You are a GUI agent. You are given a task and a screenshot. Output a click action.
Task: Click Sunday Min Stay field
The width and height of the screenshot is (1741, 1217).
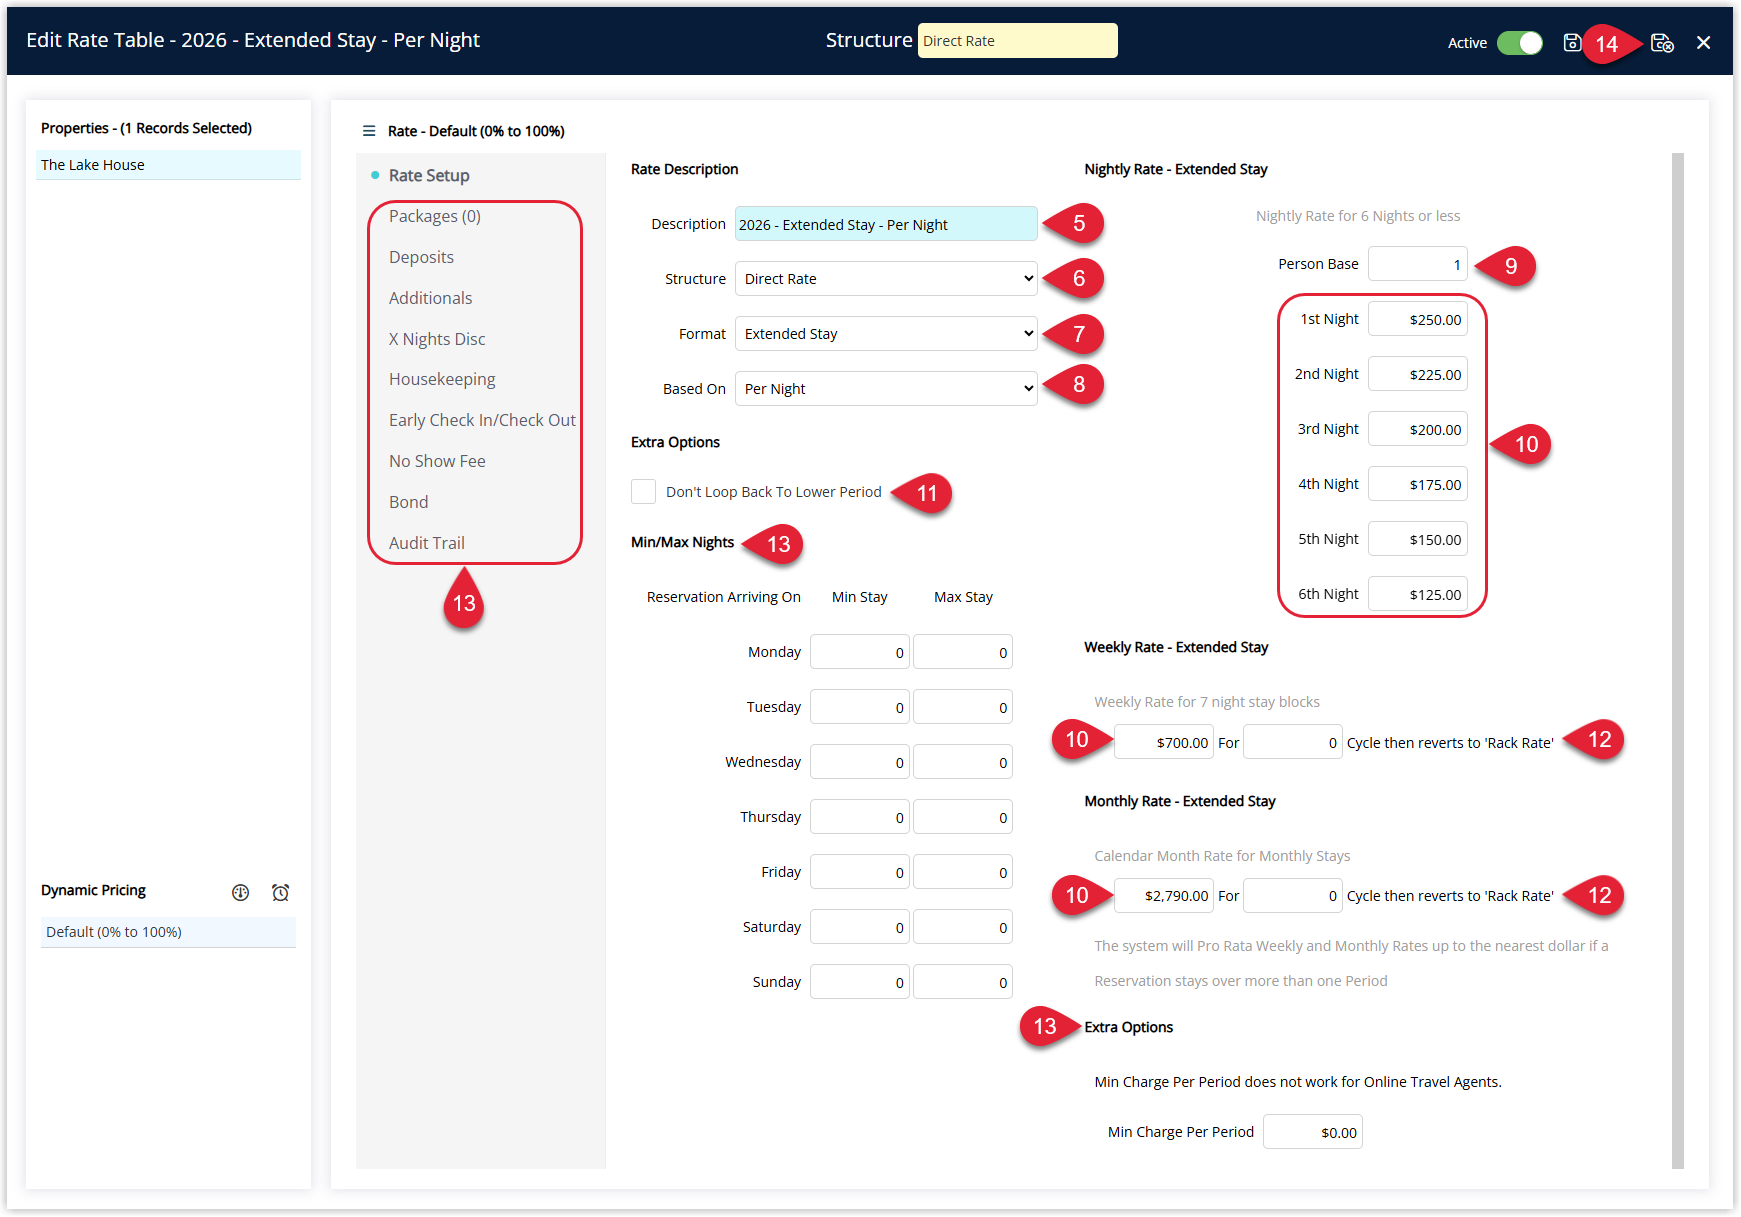(860, 982)
